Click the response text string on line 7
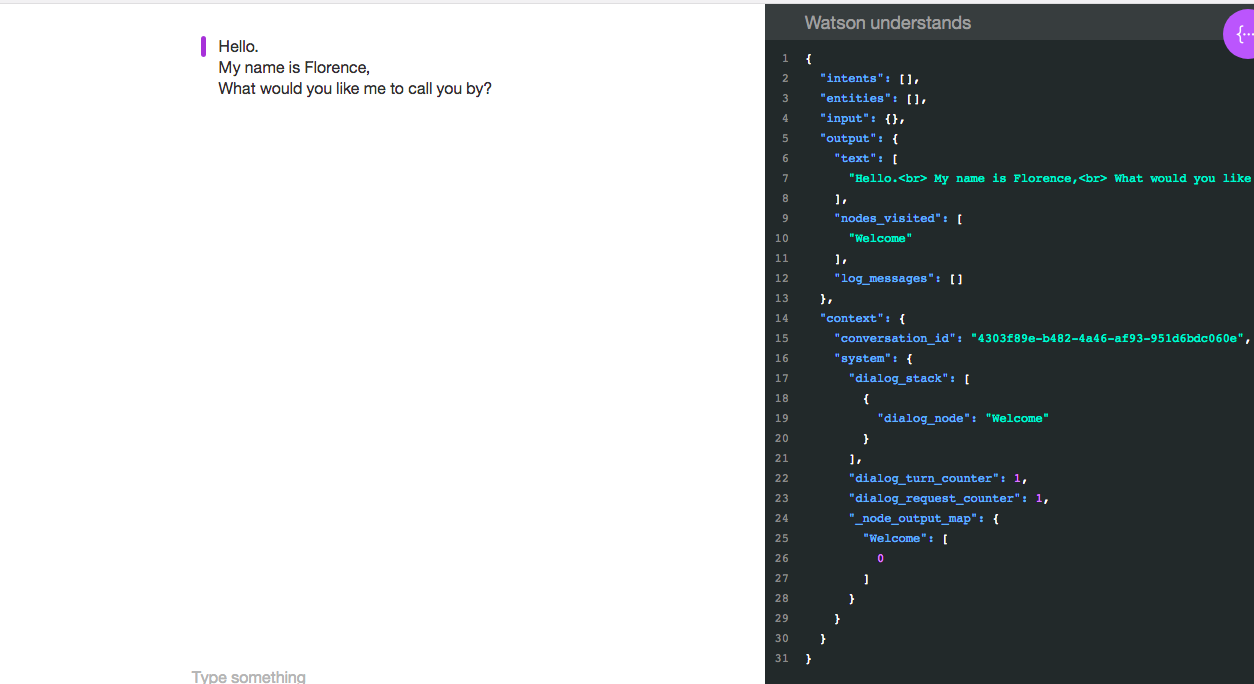This screenshot has width=1254, height=684. (x=1049, y=178)
